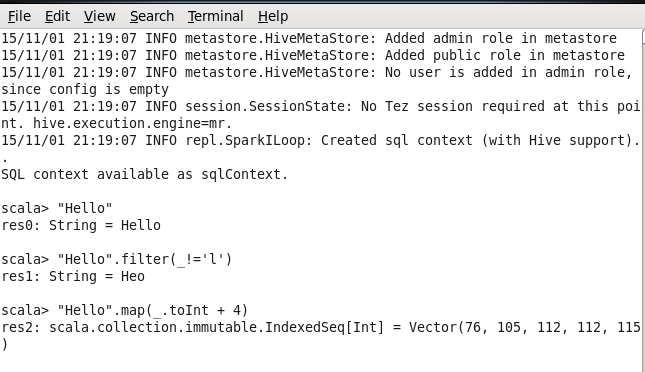The image size is (645, 372).
Task: Click the "SQL context available as sqlContext." line
Action: (x=144, y=174)
